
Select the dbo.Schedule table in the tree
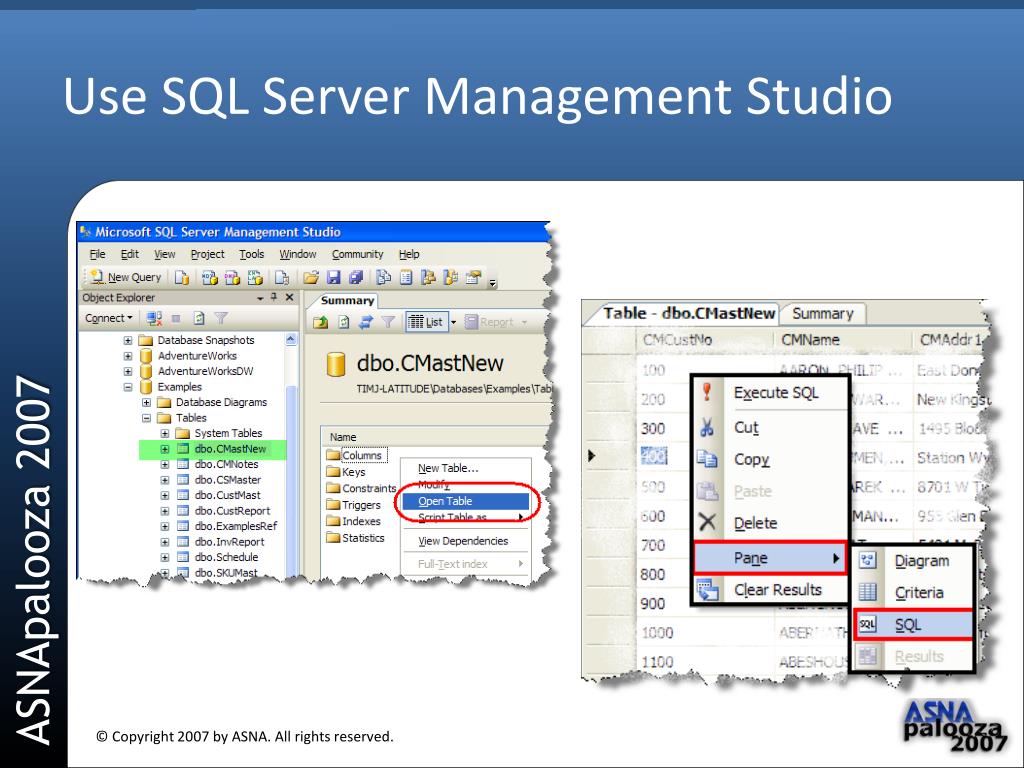226,557
